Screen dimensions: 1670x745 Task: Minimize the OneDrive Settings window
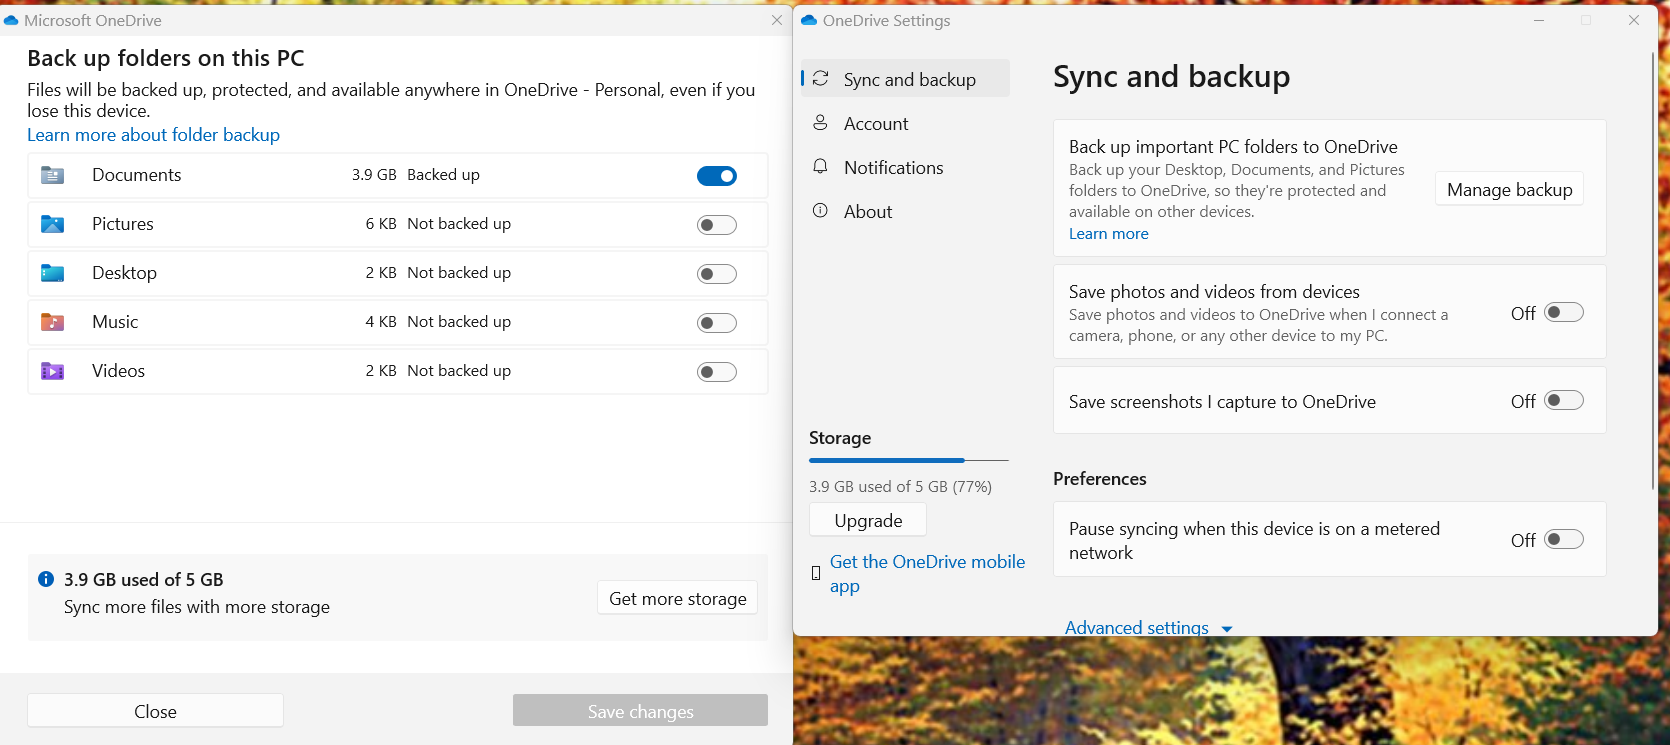[1539, 20]
